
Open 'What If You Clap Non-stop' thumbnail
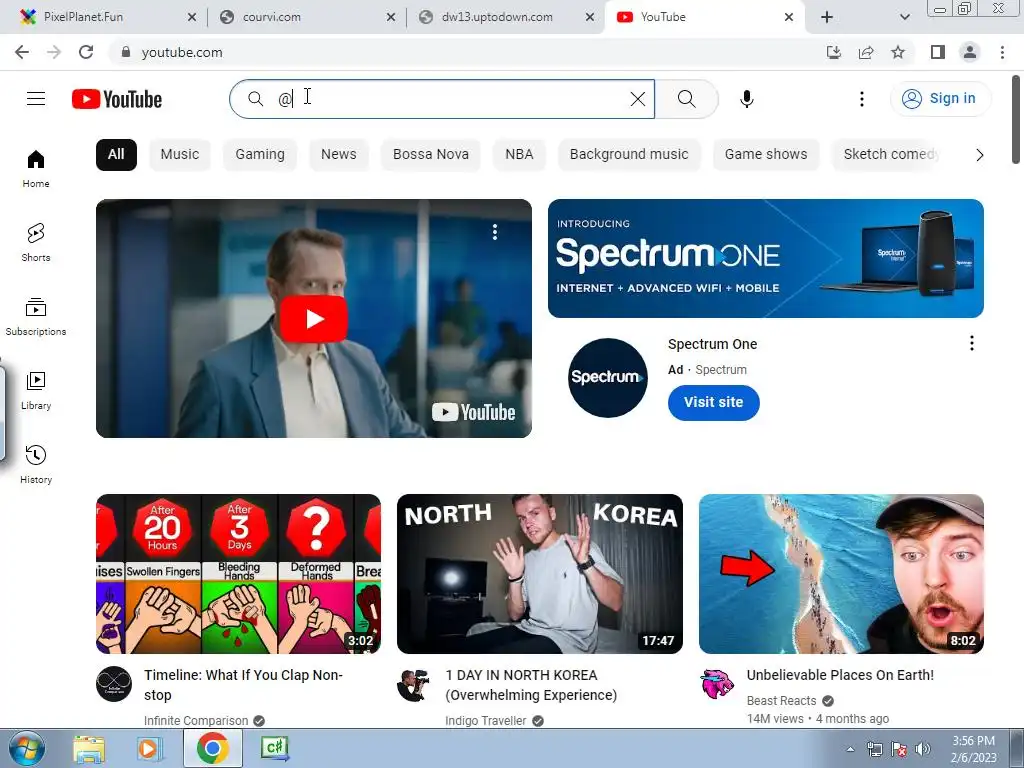point(238,573)
